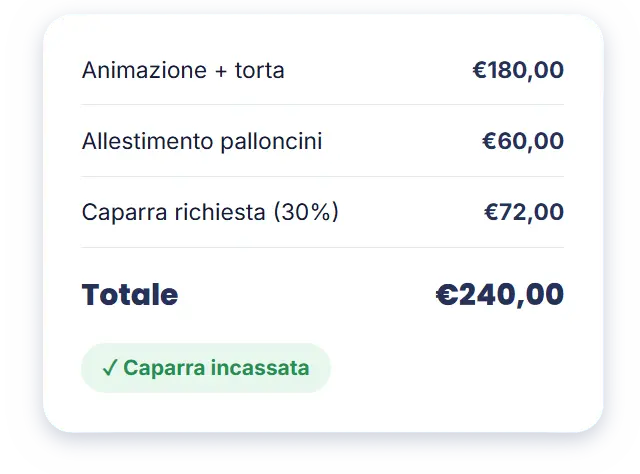Image resolution: width=640 pixels, height=474 pixels.
Task: Click the word incassata in green badge
Action: click(x=260, y=367)
